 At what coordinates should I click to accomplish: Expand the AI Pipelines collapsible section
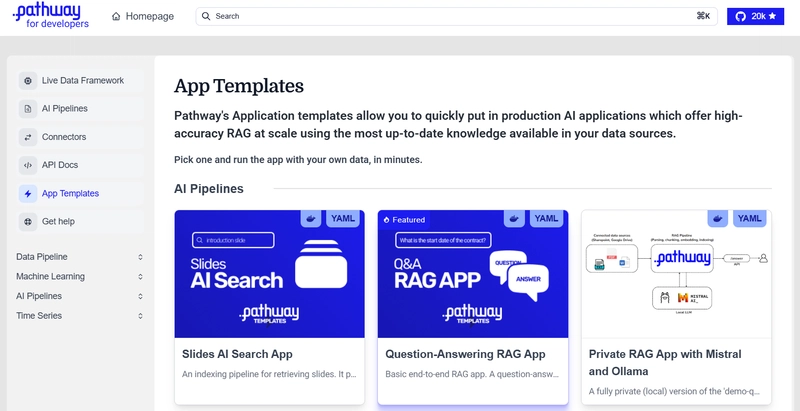pyautogui.click(x=80, y=296)
